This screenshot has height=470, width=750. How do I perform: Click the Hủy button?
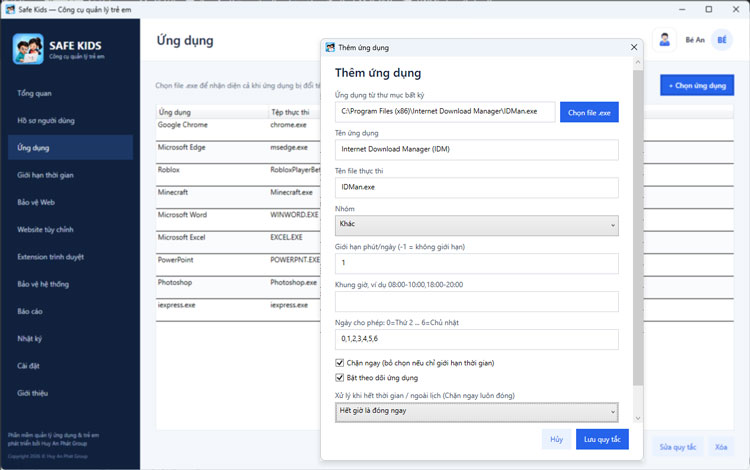click(556, 439)
